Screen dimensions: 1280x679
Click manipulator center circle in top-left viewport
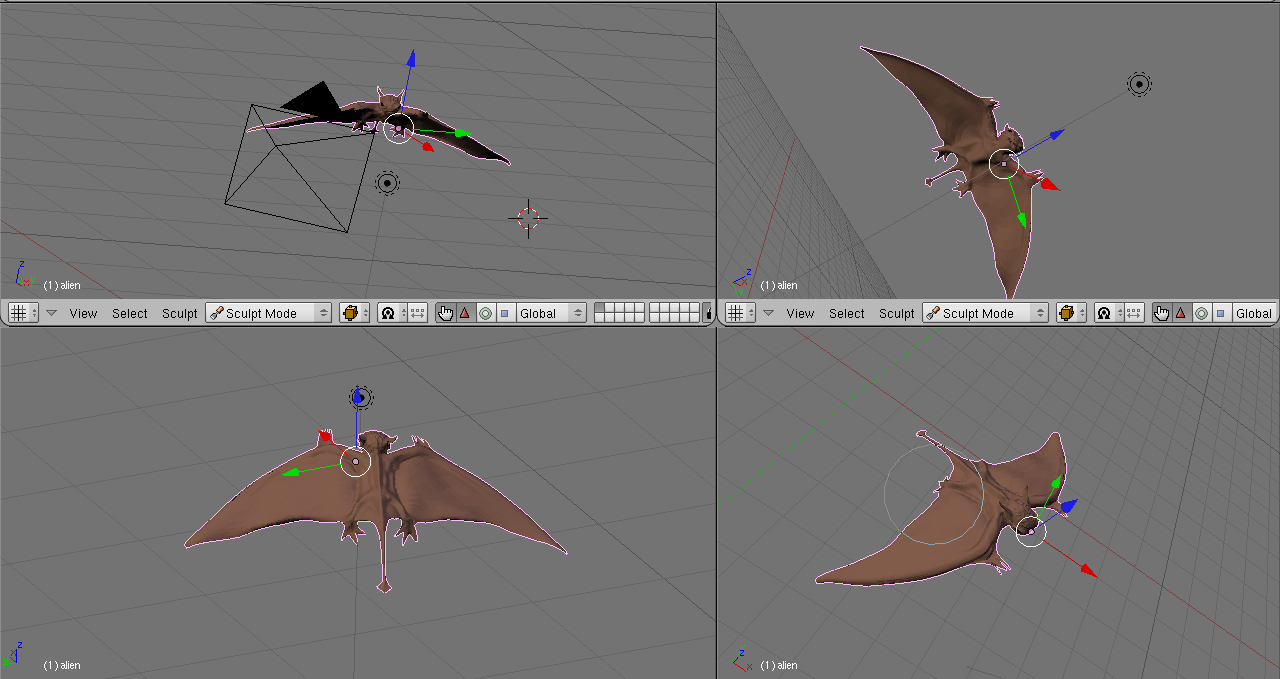[399, 128]
